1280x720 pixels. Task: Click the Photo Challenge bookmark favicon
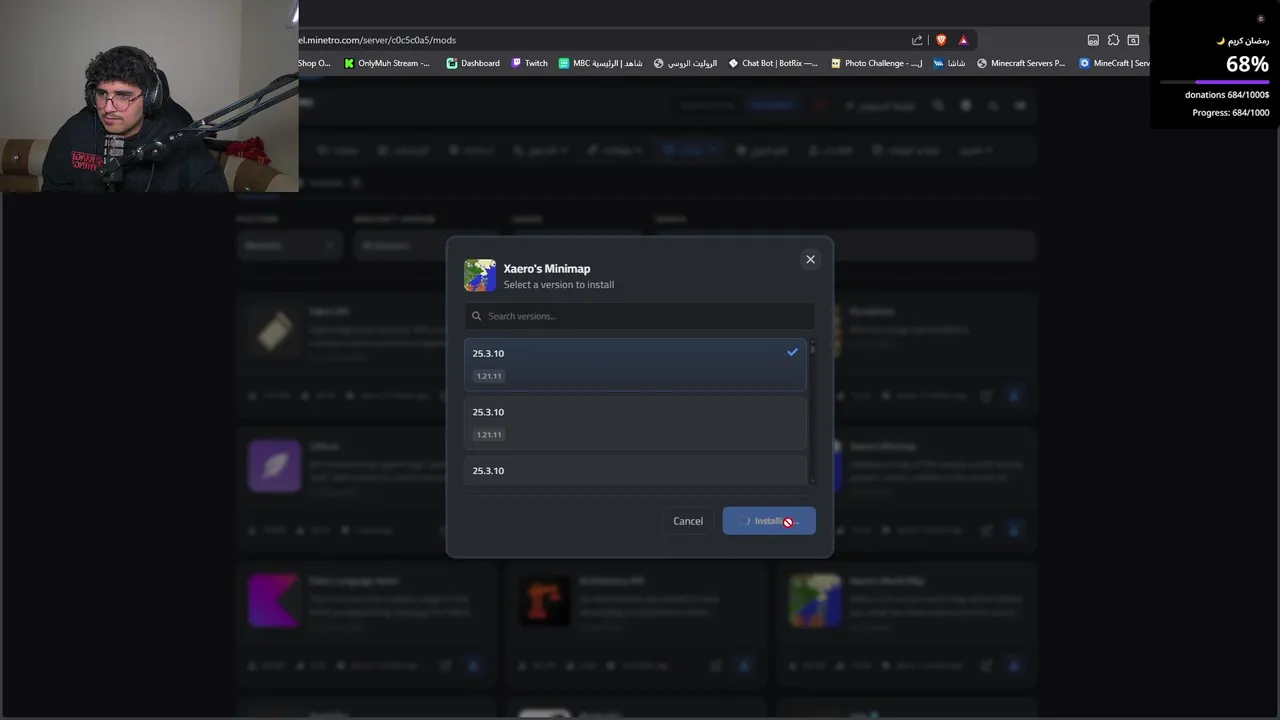pyautogui.click(x=836, y=63)
